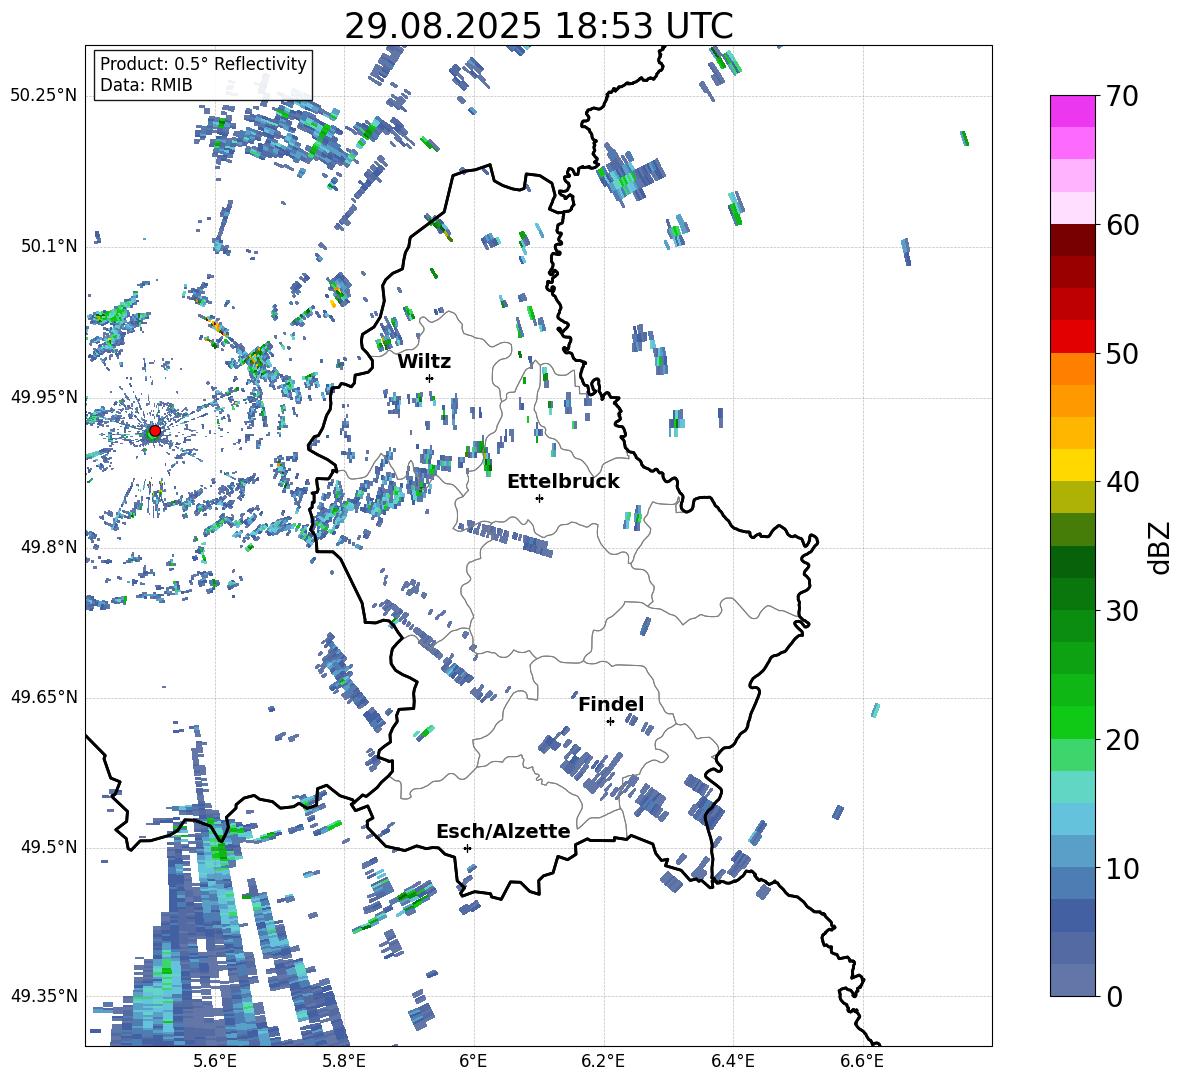The image size is (1184, 1081).
Task: Click the dark green colorbar segment near 30
Action: click(x=1072, y=594)
